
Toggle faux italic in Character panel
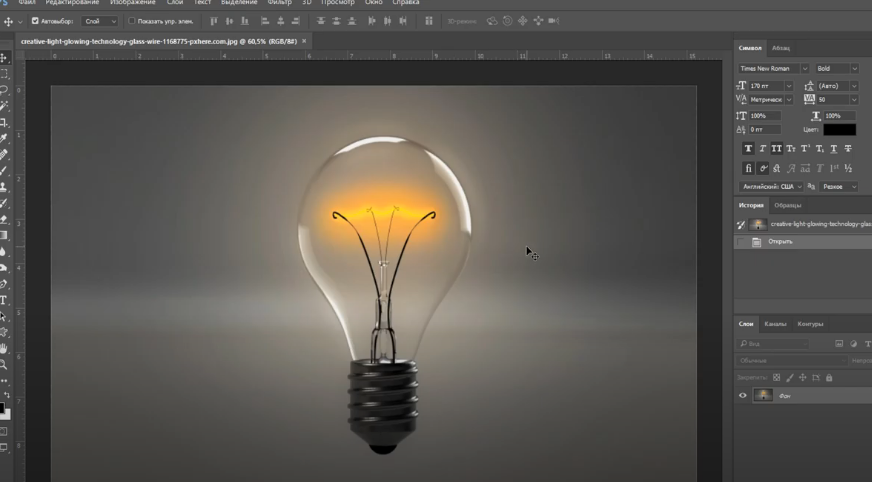[762, 148]
